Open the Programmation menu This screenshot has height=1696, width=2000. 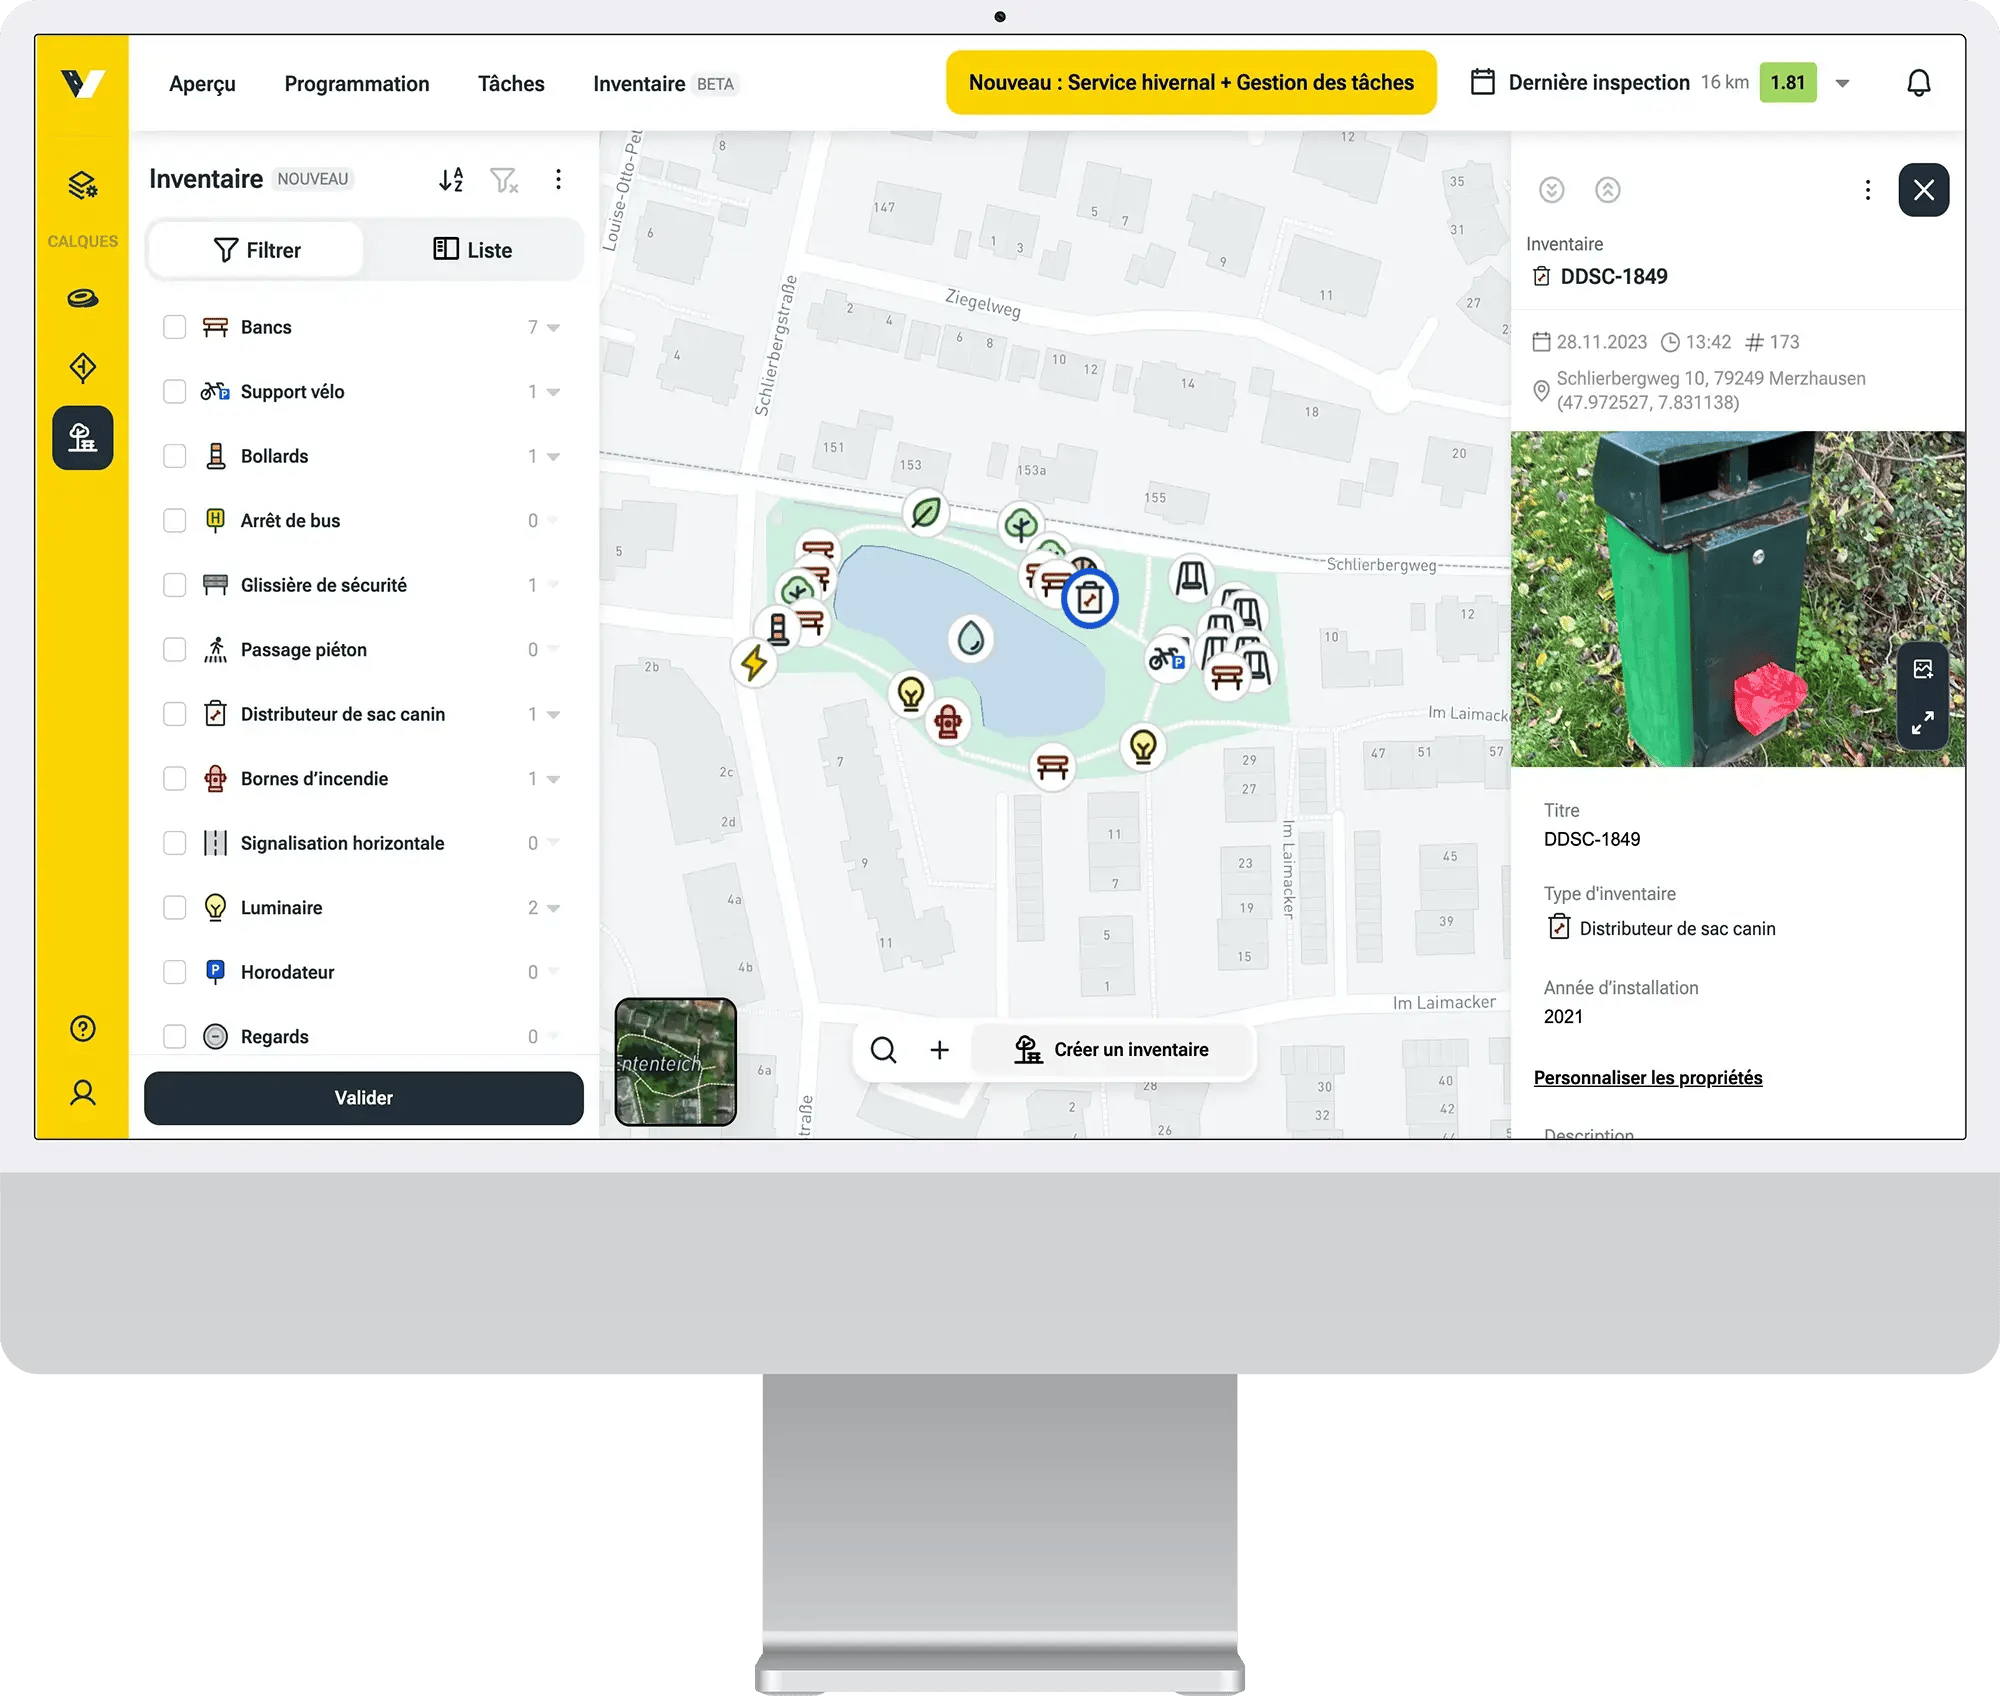(x=357, y=84)
